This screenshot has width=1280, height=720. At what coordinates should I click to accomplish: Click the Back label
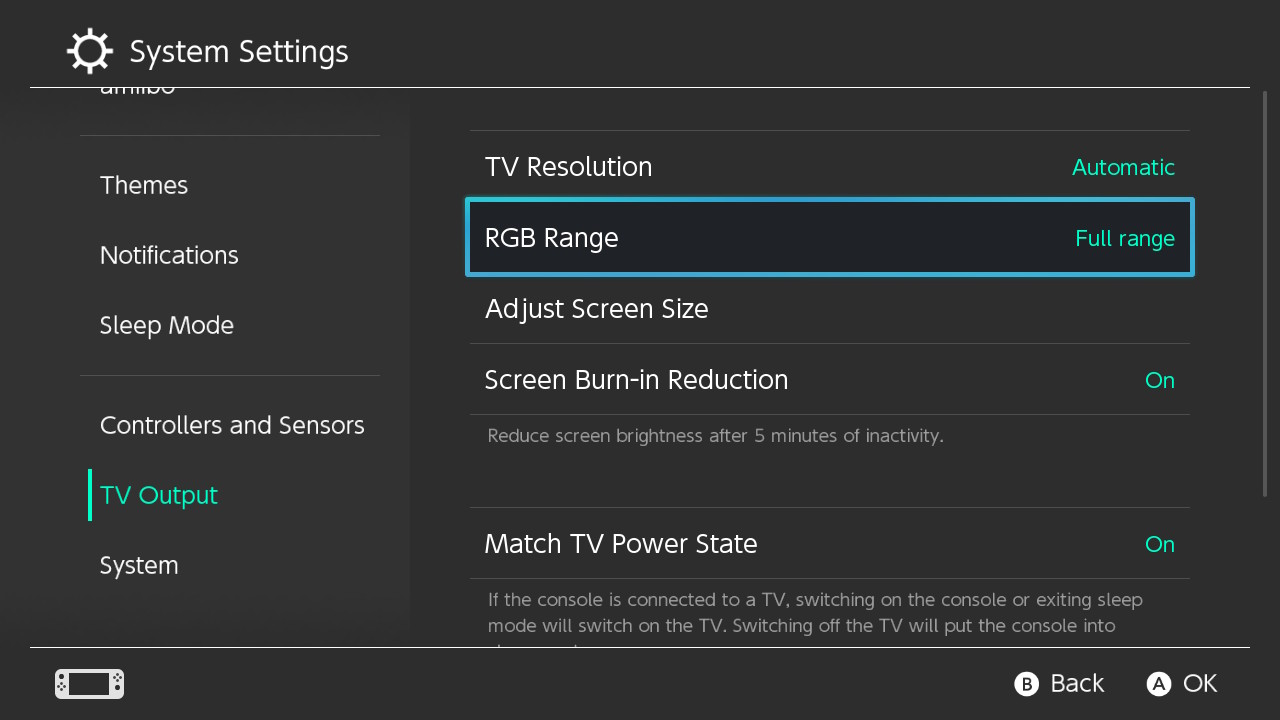(1076, 683)
